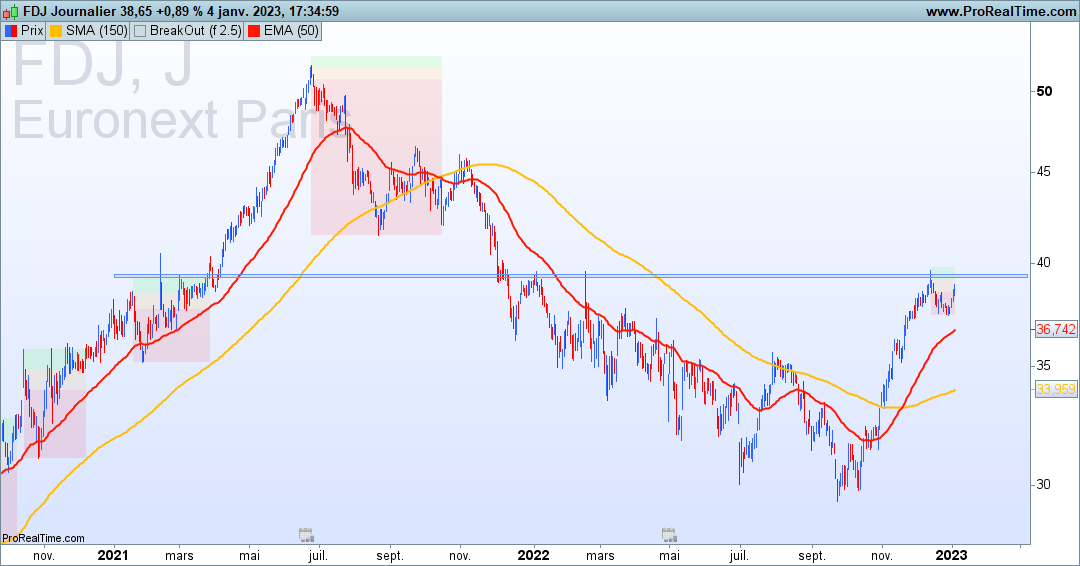This screenshot has height=566, width=1080.
Task: Select the EMA (50) legend item
Action: click(282, 31)
